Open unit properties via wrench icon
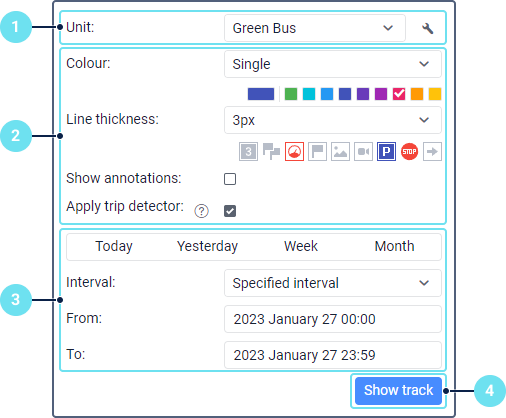The height and width of the screenshot is (418, 506). click(x=427, y=28)
